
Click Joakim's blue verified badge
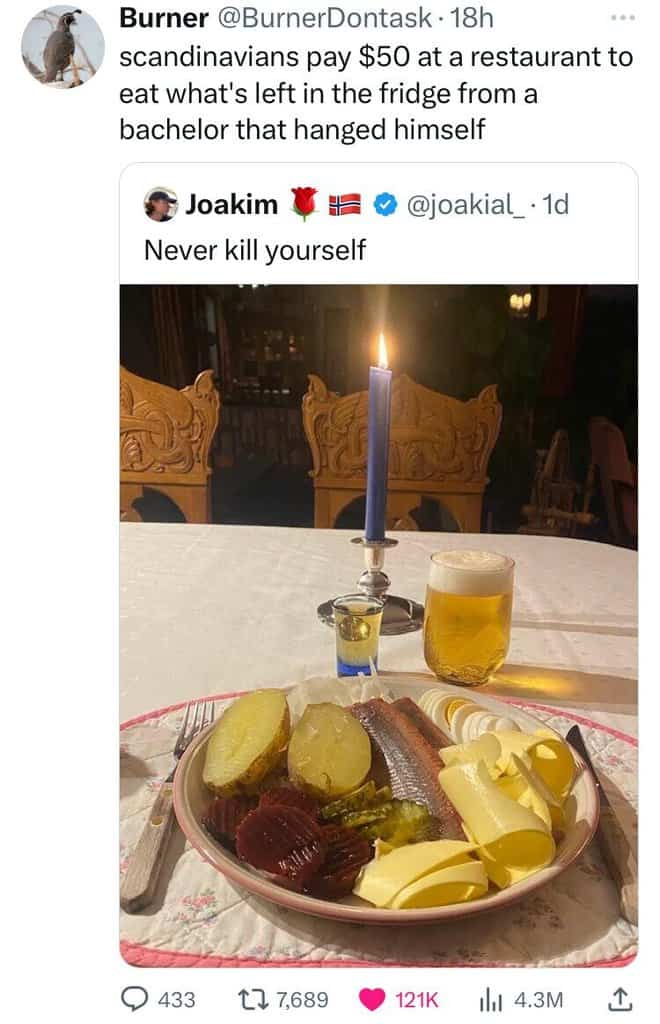[386, 205]
